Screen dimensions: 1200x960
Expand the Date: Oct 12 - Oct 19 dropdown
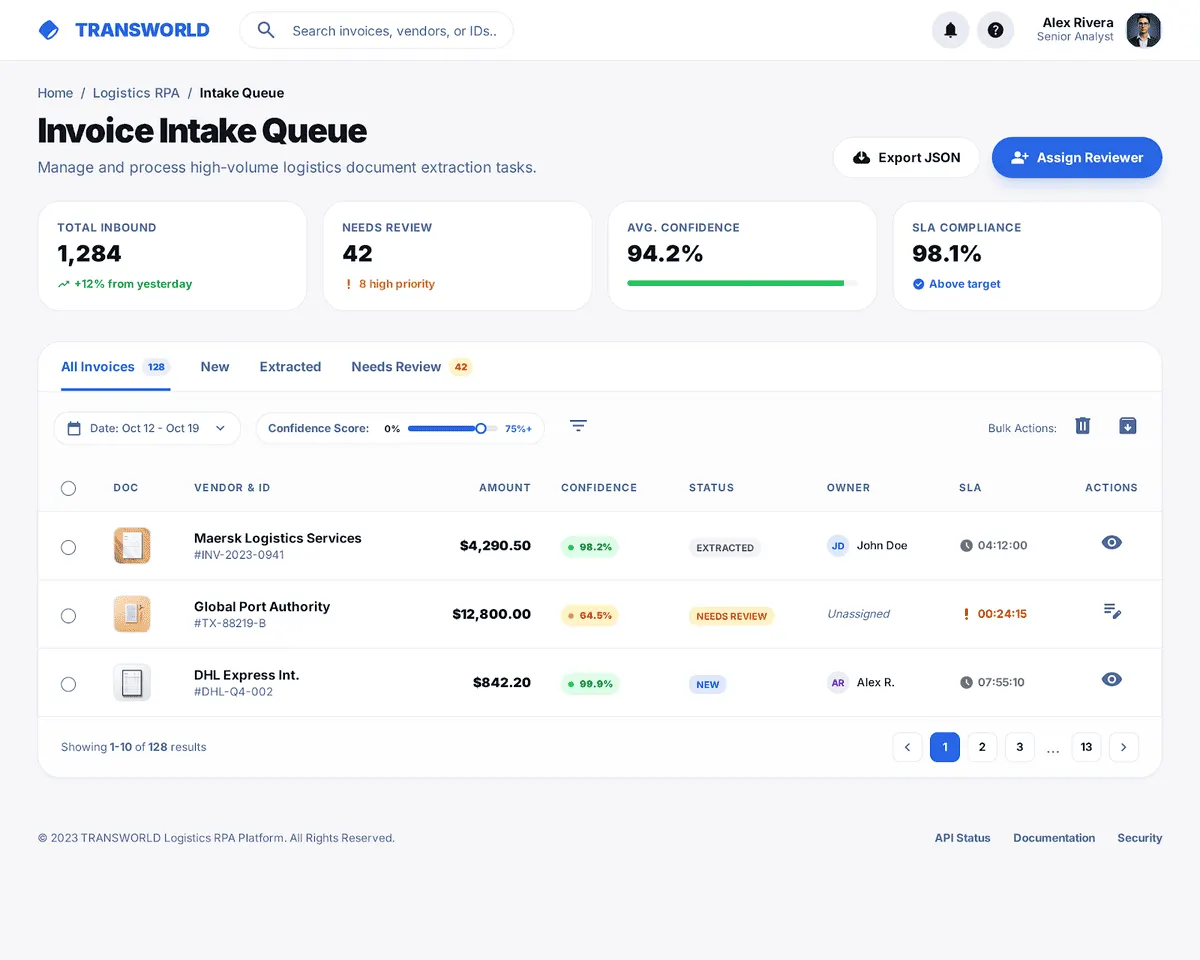click(147, 428)
